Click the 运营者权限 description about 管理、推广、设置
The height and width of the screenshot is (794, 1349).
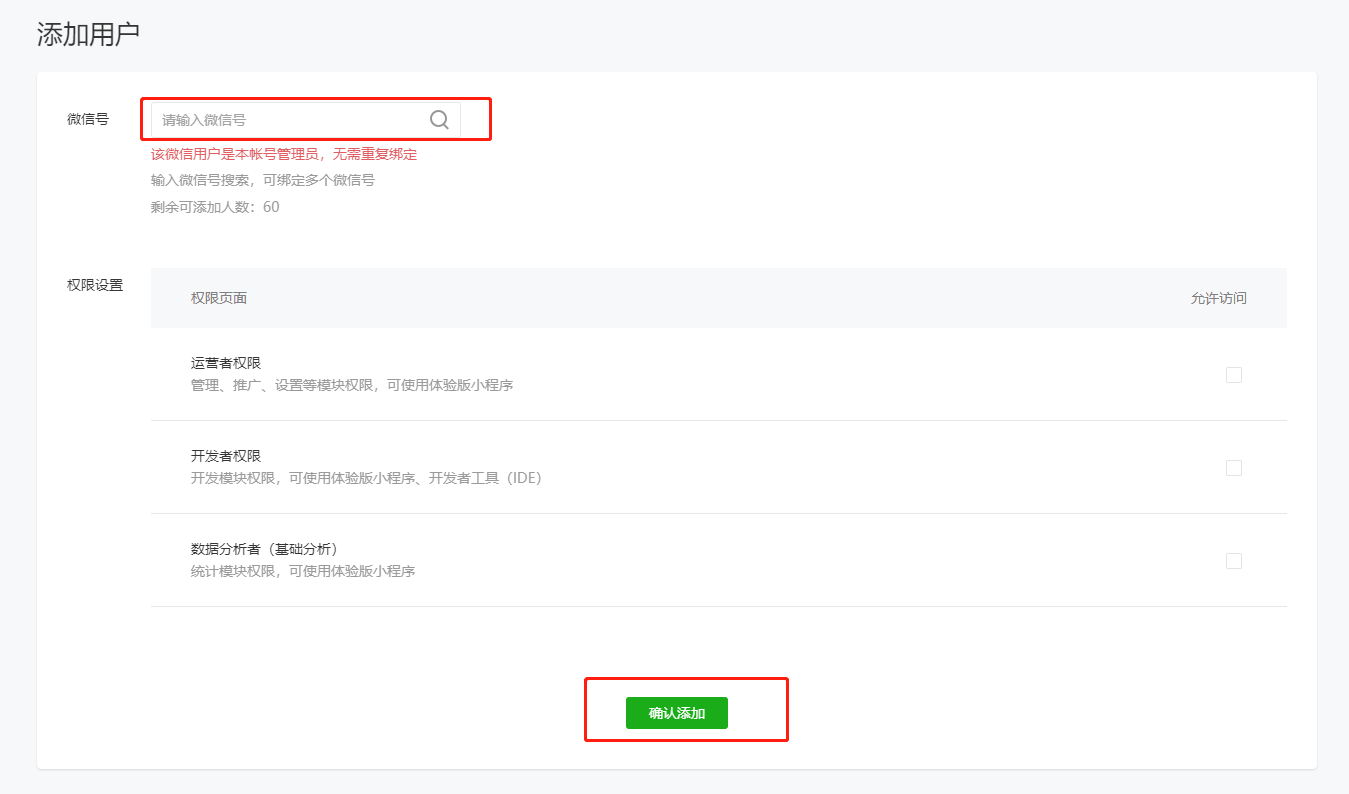[351, 385]
